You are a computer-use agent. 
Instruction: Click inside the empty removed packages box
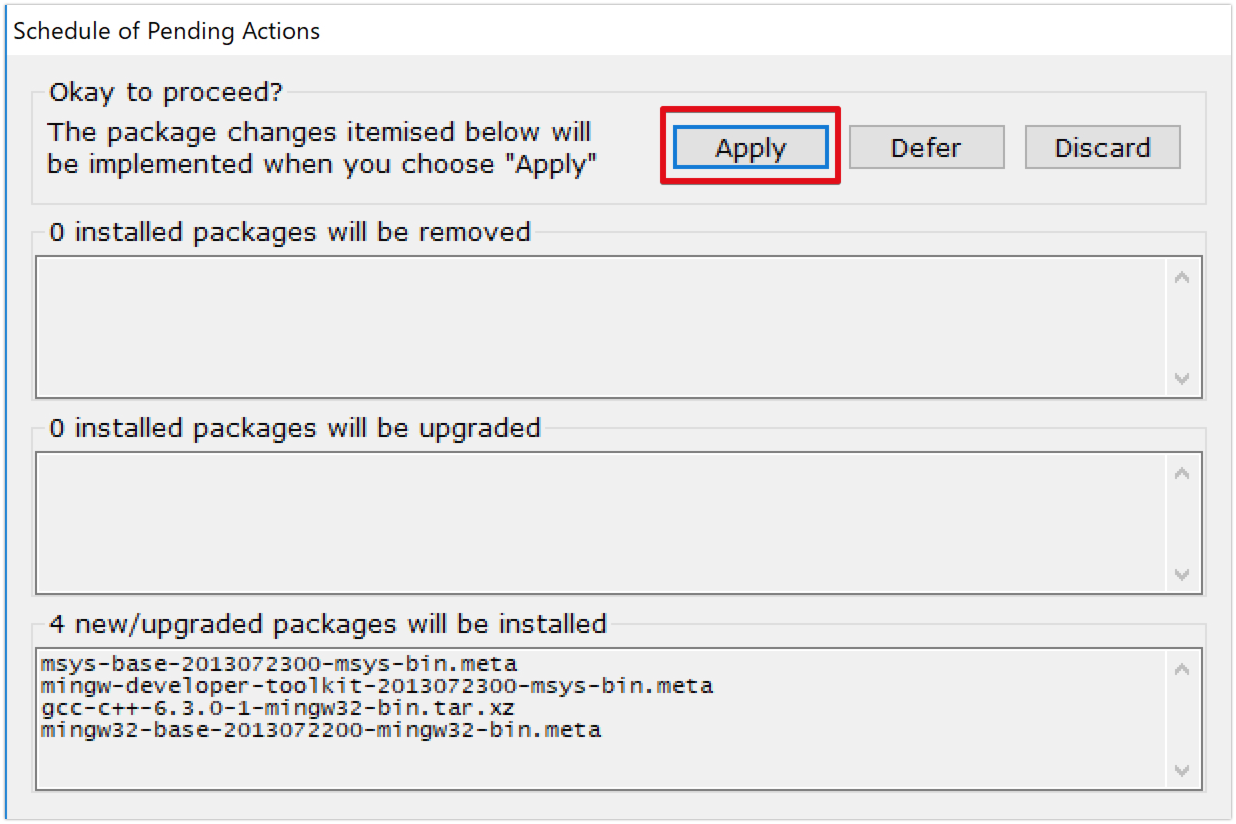click(x=600, y=327)
